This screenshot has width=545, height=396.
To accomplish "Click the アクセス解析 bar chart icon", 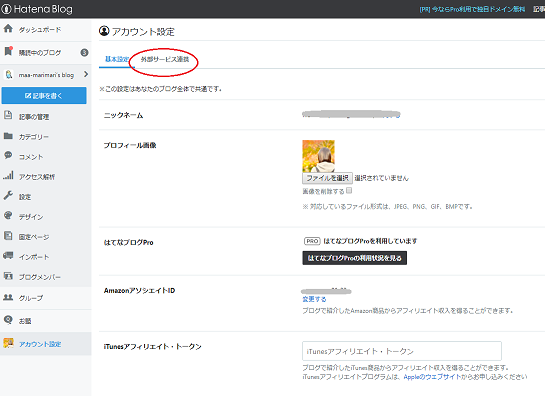I will (x=8, y=175).
